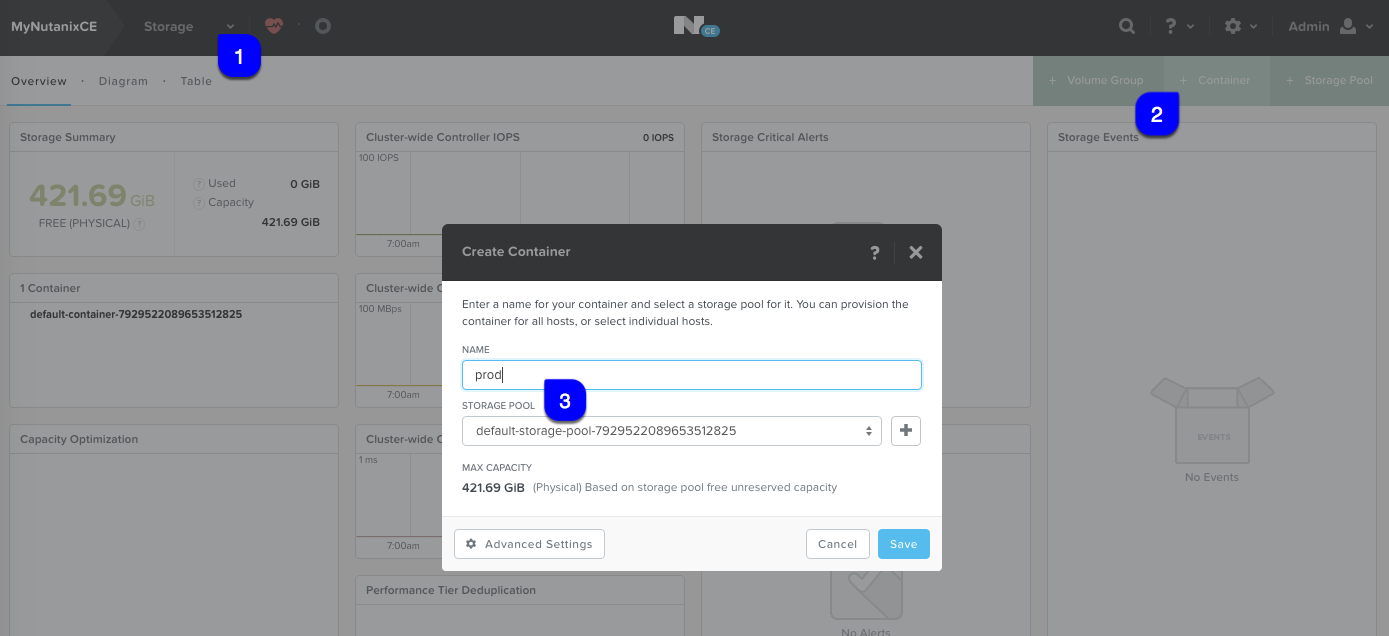Expand the Storage menu dropdown arrow
Screen dimensions: 1389x636
click(231, 27)
